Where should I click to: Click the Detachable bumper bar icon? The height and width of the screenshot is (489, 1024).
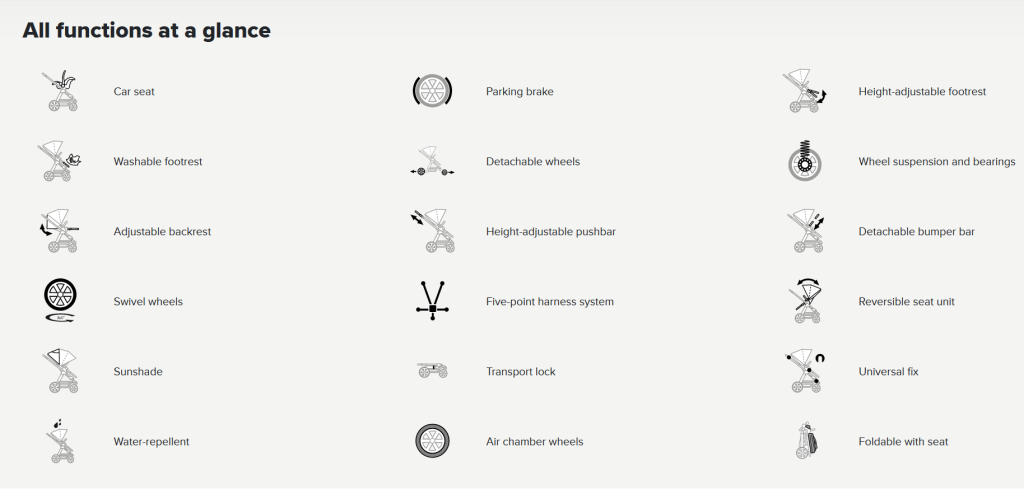pos(805,231)
